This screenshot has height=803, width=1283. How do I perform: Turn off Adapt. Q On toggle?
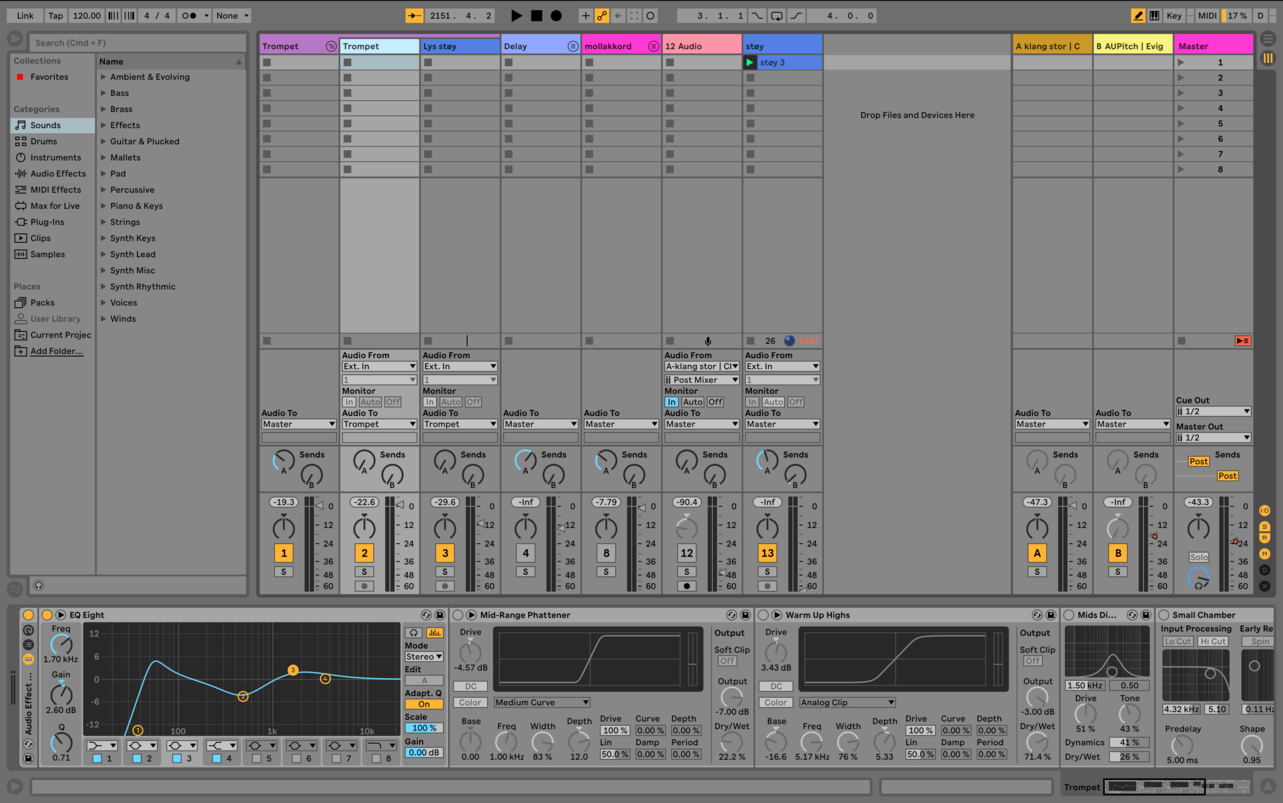423,705
